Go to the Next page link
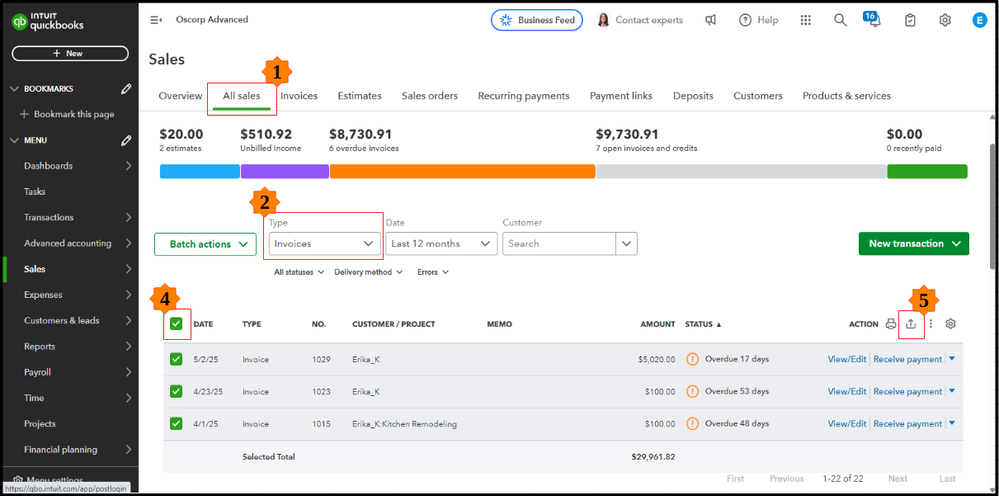Screen dimensions: 999x496 (x=898, y=479)
